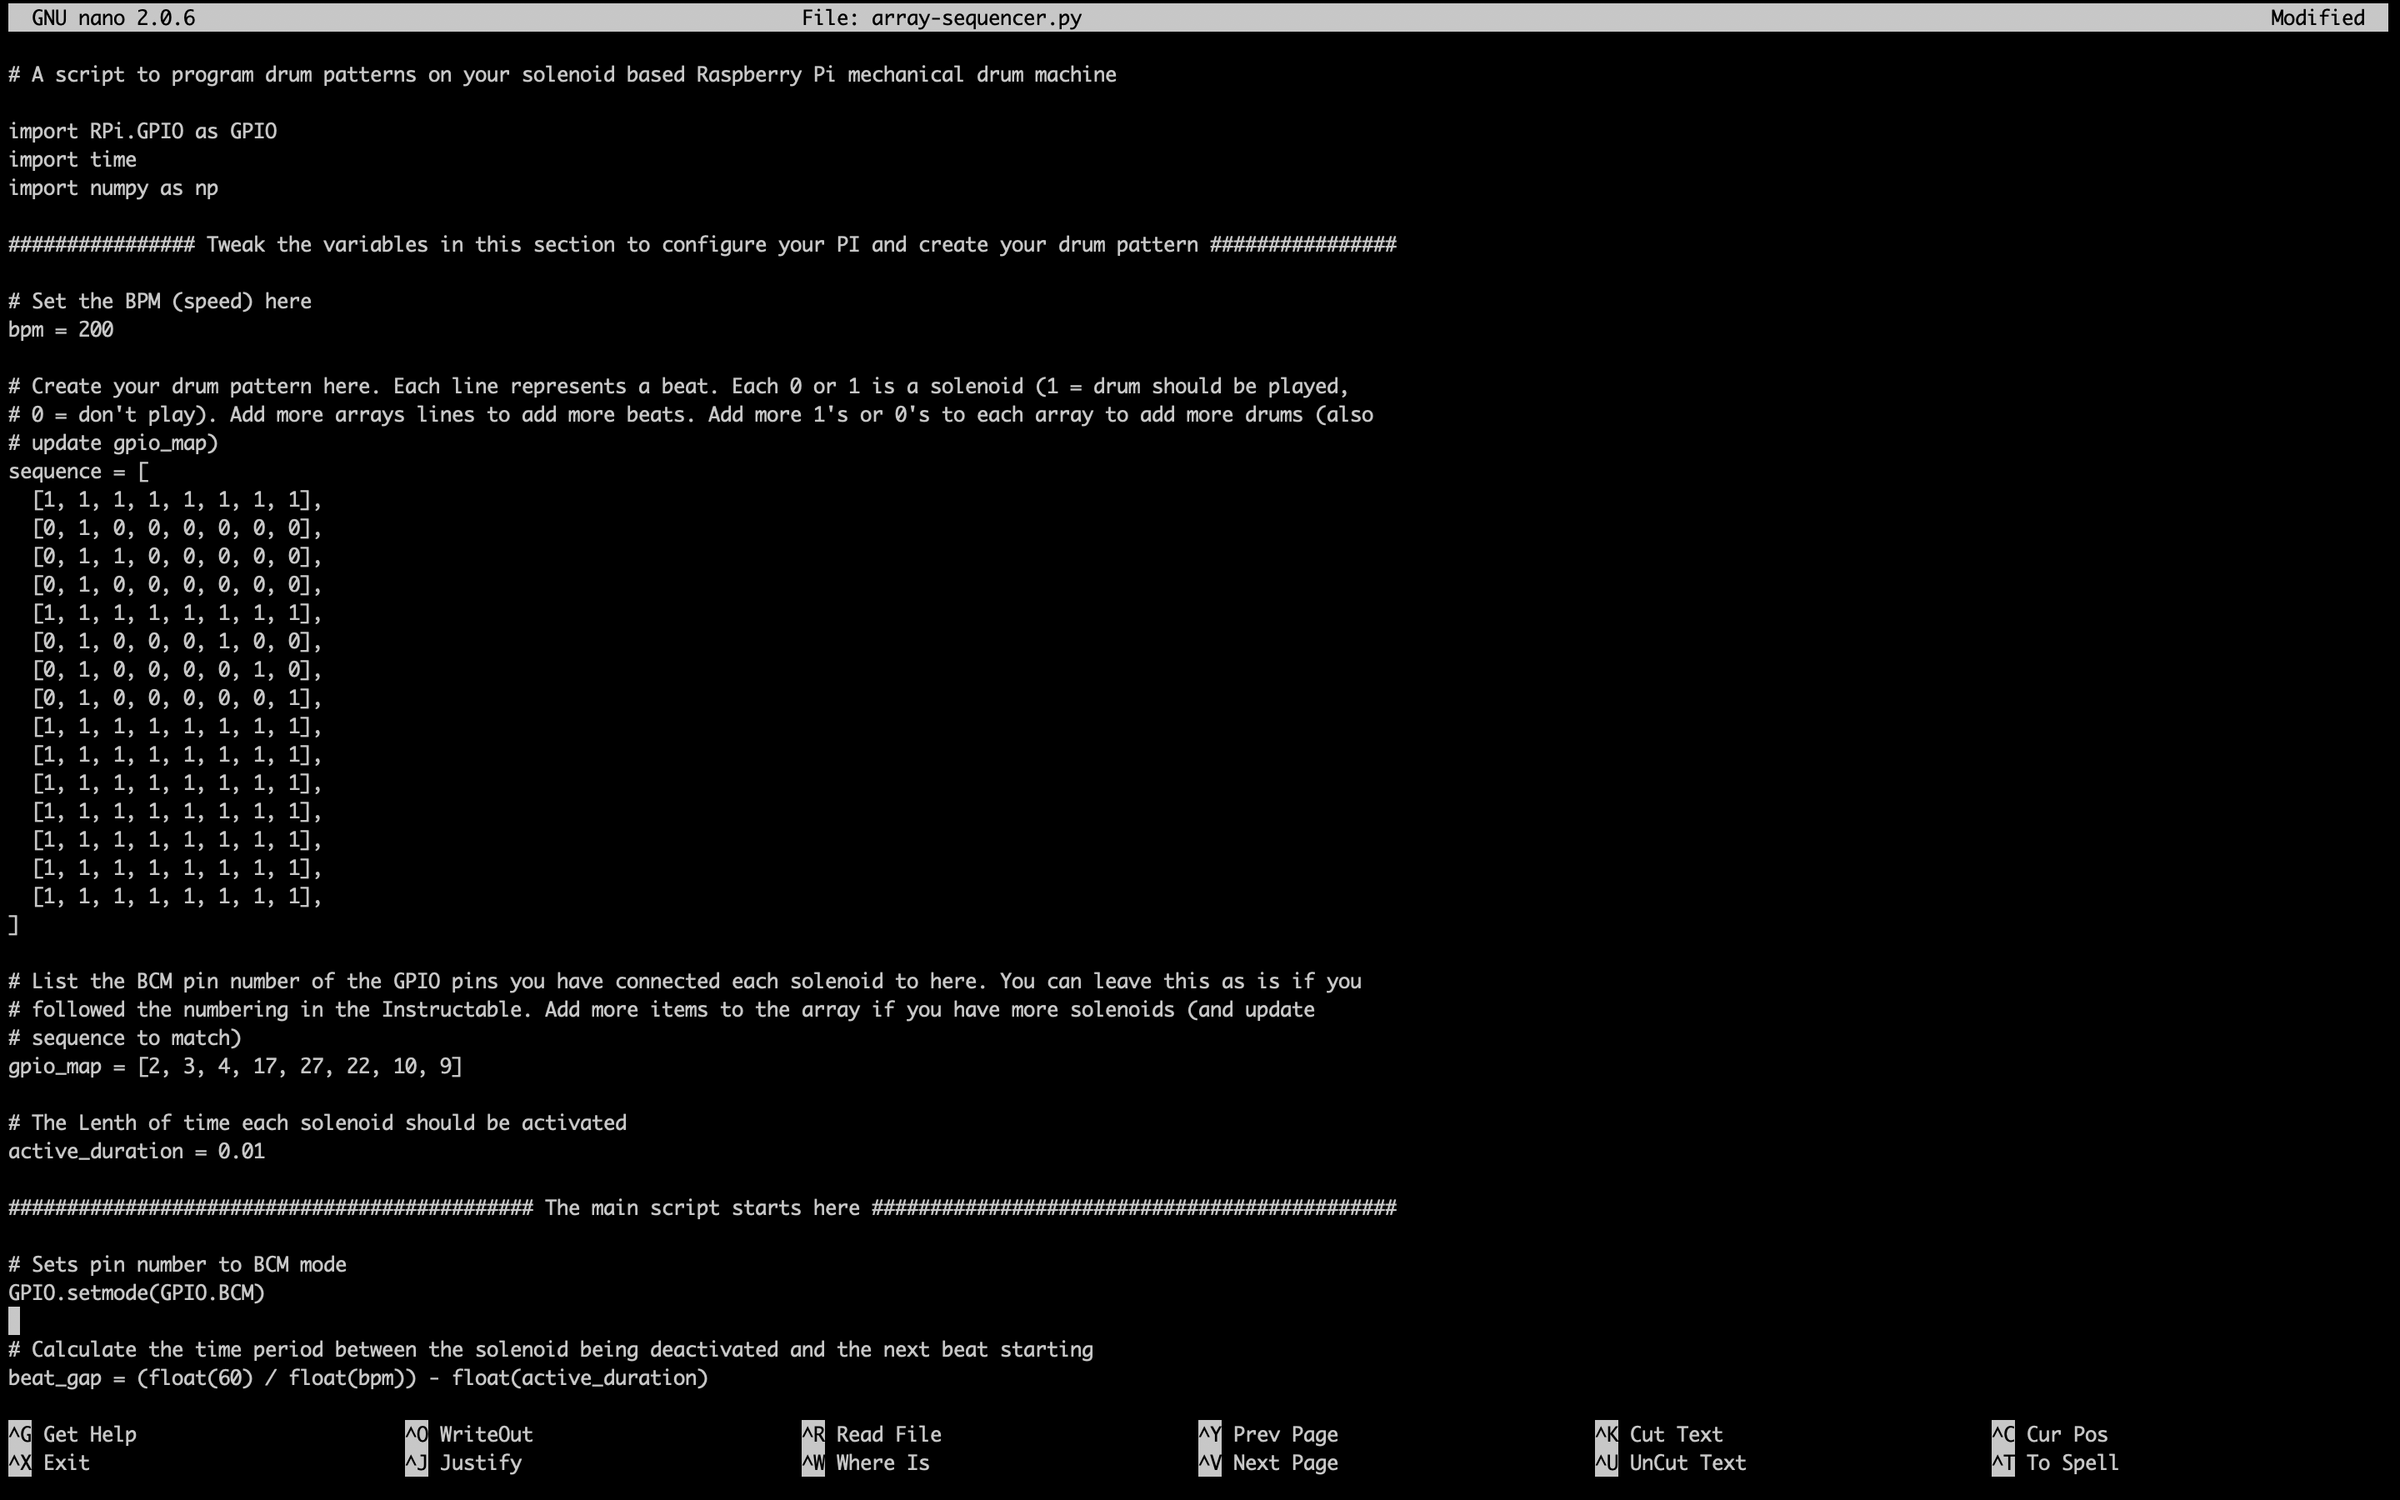This screenshot has height=1500, width=2400.
Task: Click the ^W Where Is shortcut
Action: [x=865, y=1462]
